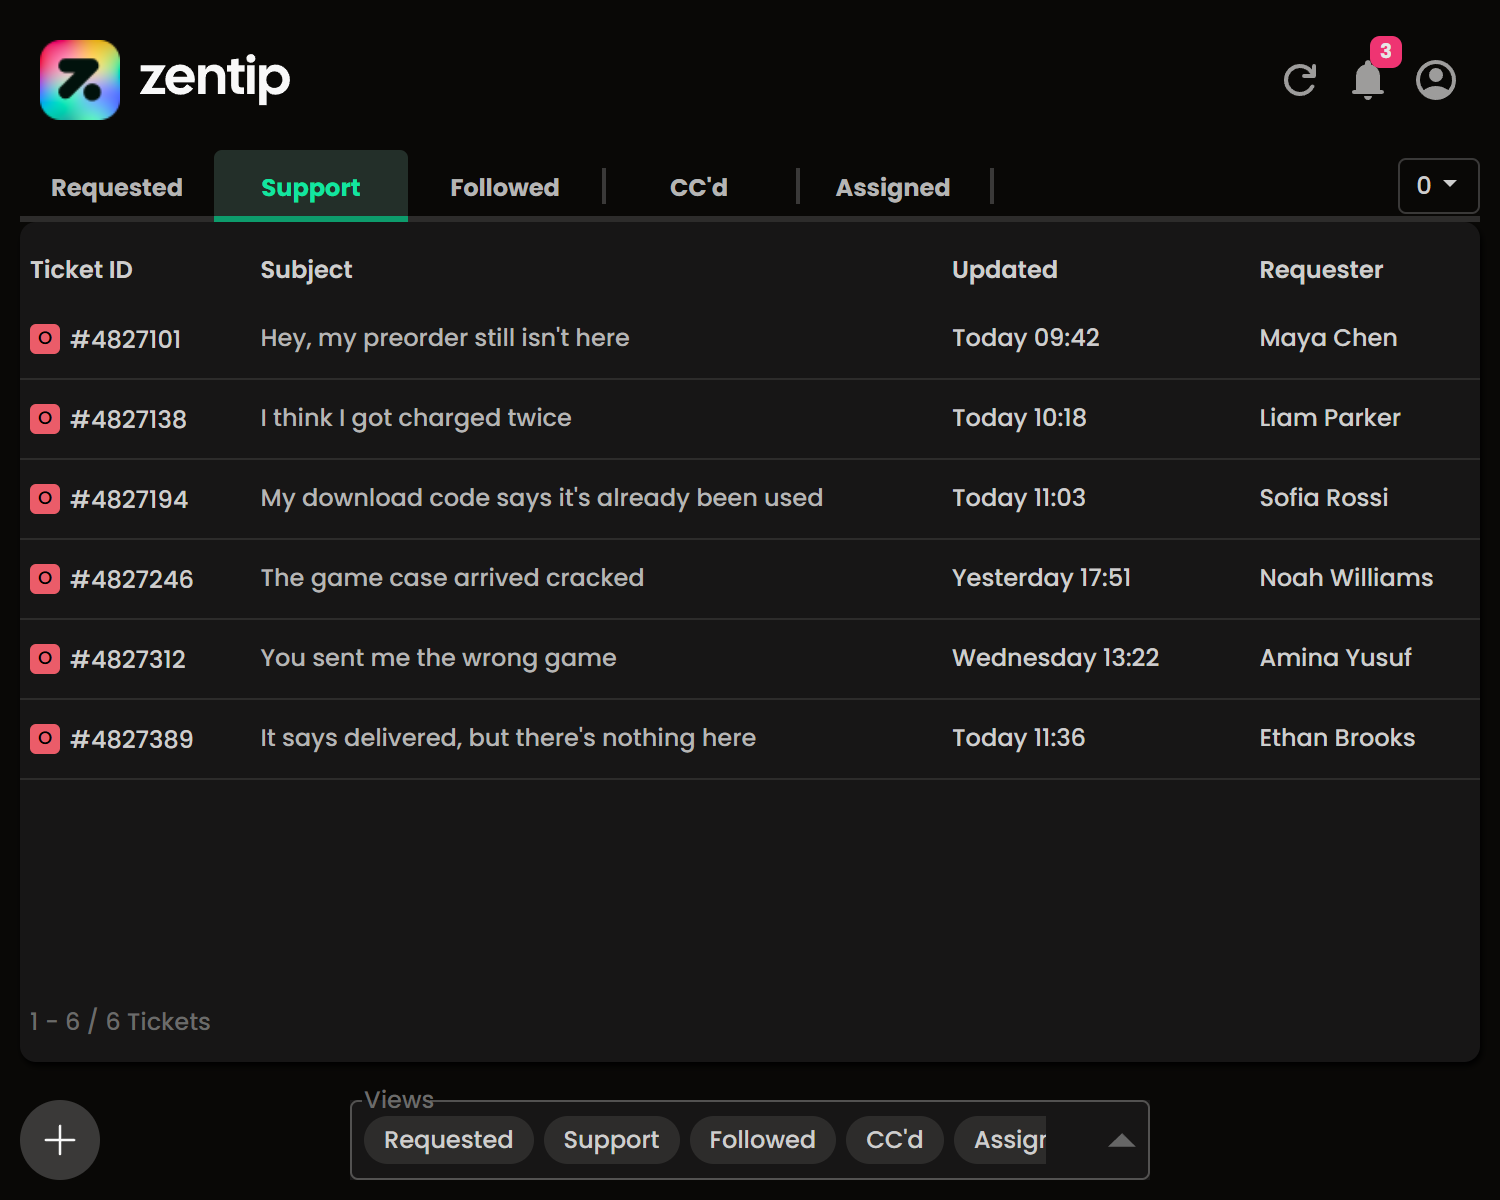This screenshot has height=1200, width=1500.
Task: Select the Requested view chip
Action: [x=449, y=1140]
